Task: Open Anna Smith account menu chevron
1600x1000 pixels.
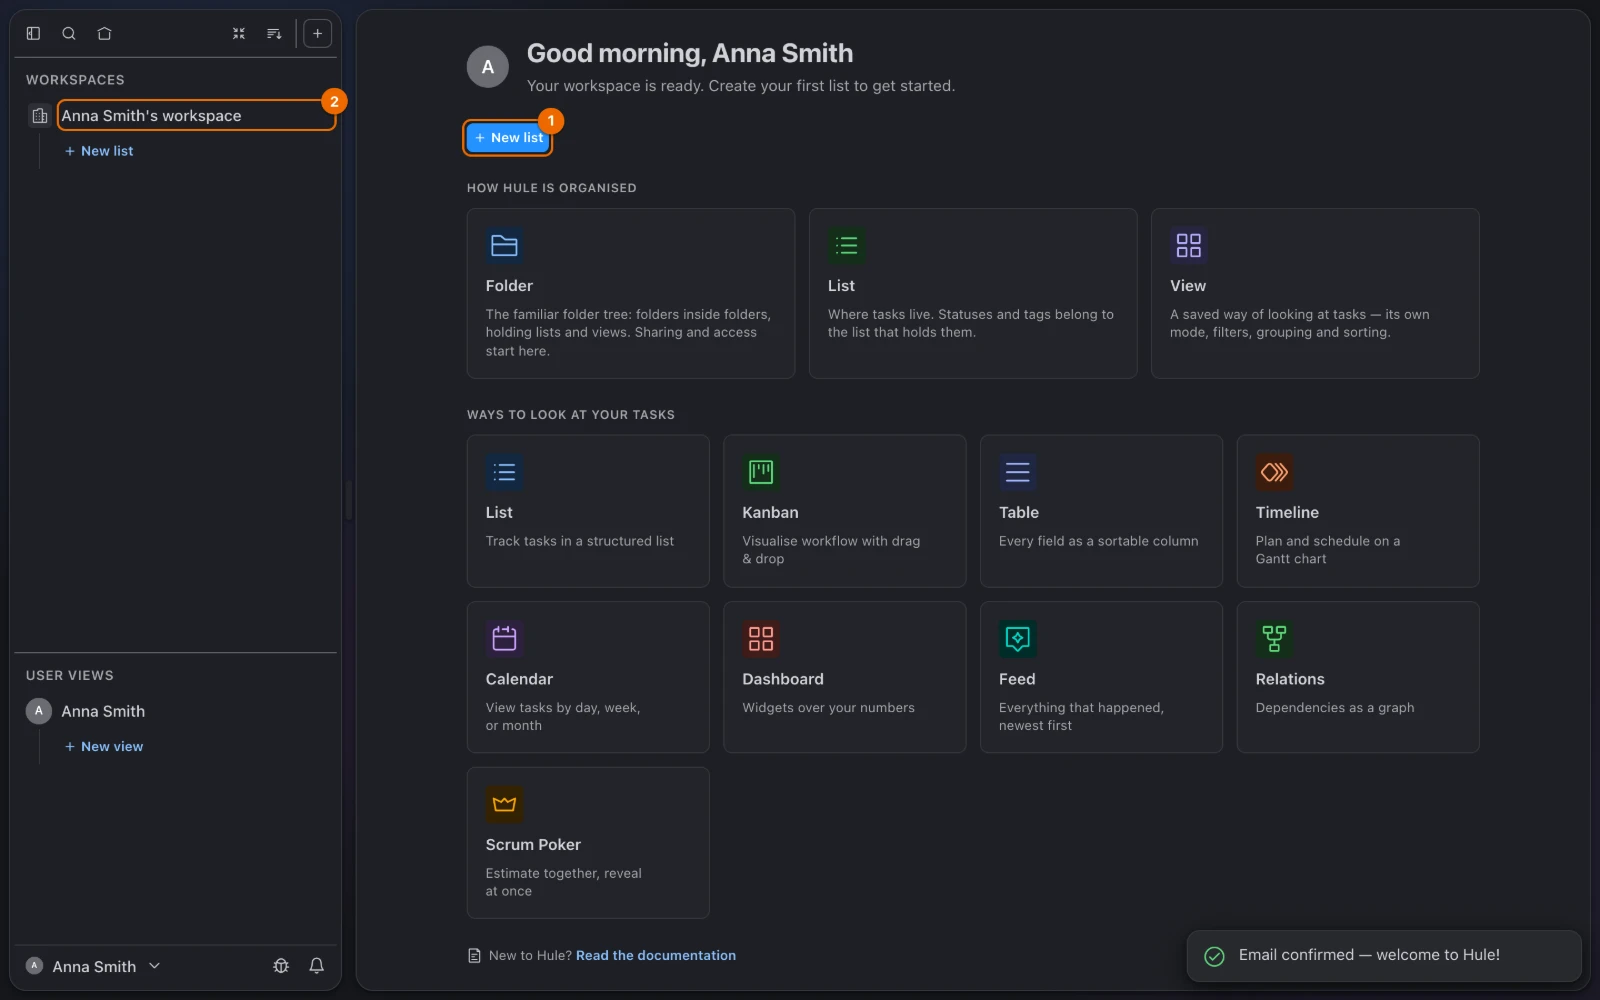Action: click(x=154, y=966)
